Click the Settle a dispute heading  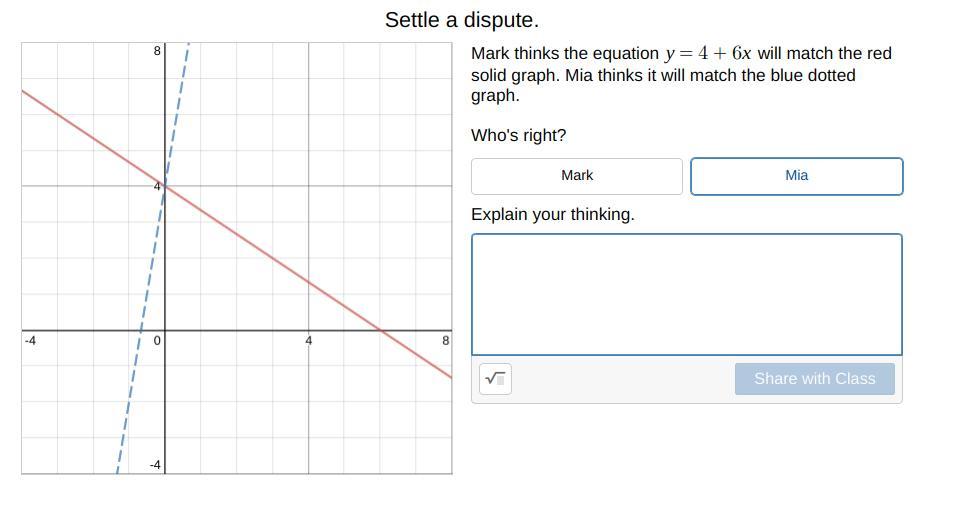461,20
